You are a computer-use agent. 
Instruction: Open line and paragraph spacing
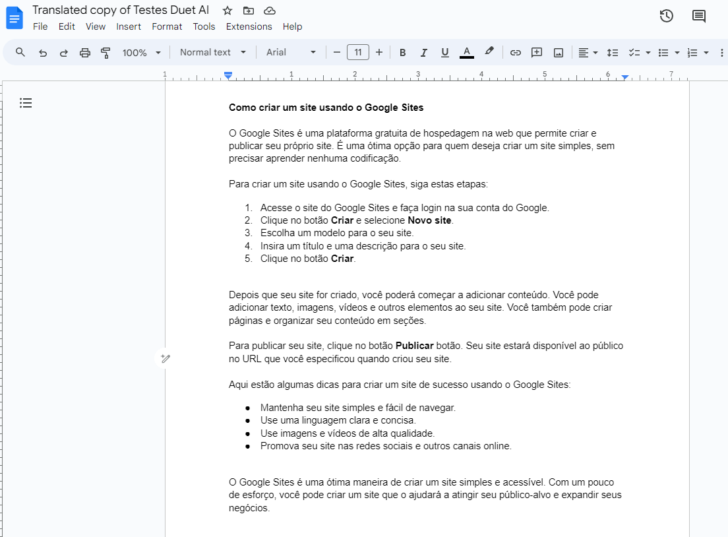pyautogui.click(x=612, y=52)
